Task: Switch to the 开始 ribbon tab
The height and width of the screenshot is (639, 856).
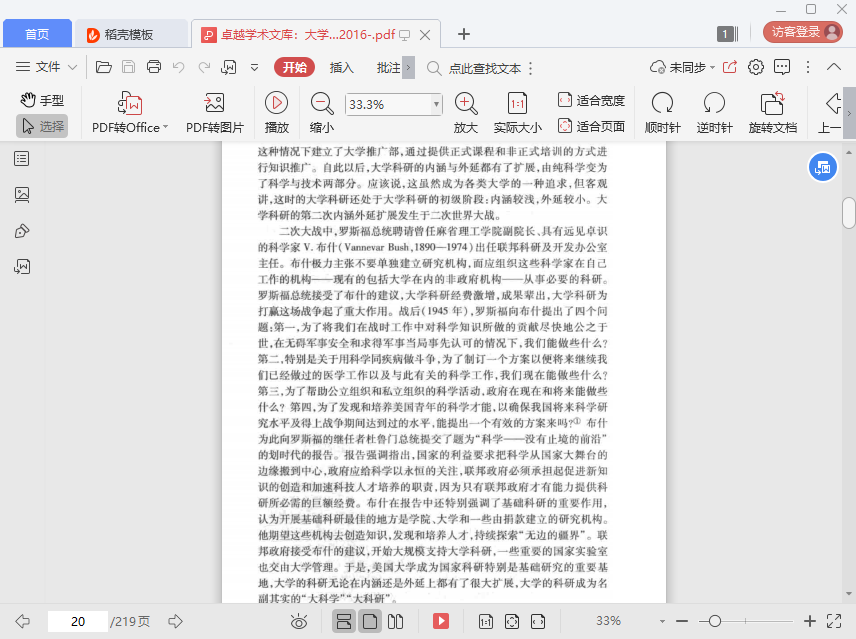Action: 295,67
